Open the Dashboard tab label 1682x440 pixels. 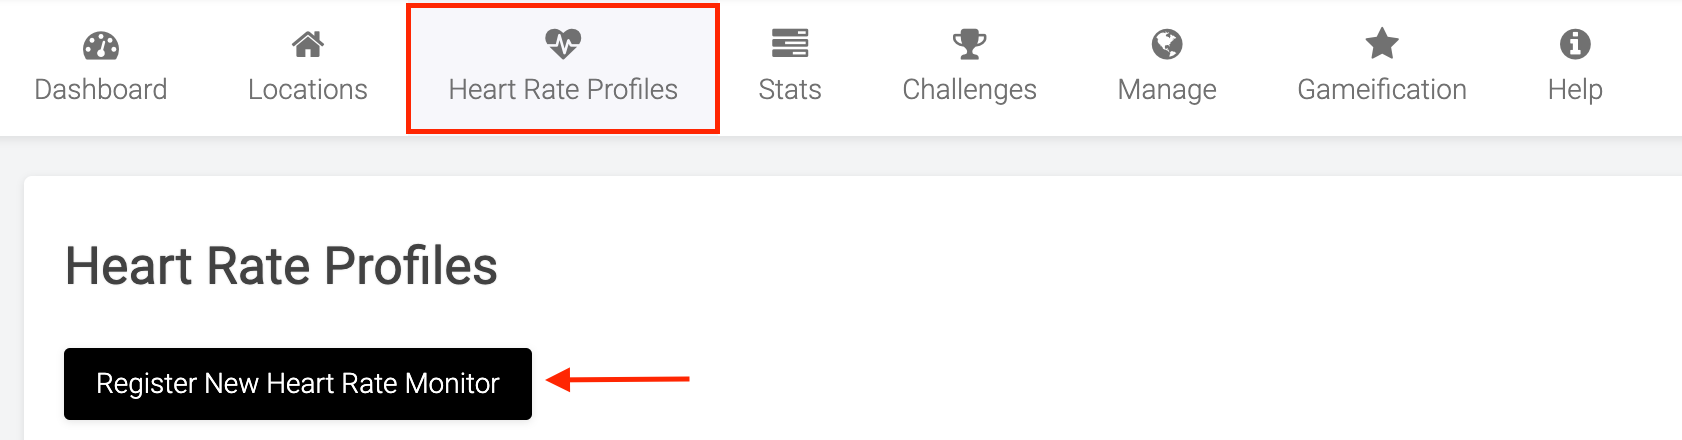coord(101,90)
